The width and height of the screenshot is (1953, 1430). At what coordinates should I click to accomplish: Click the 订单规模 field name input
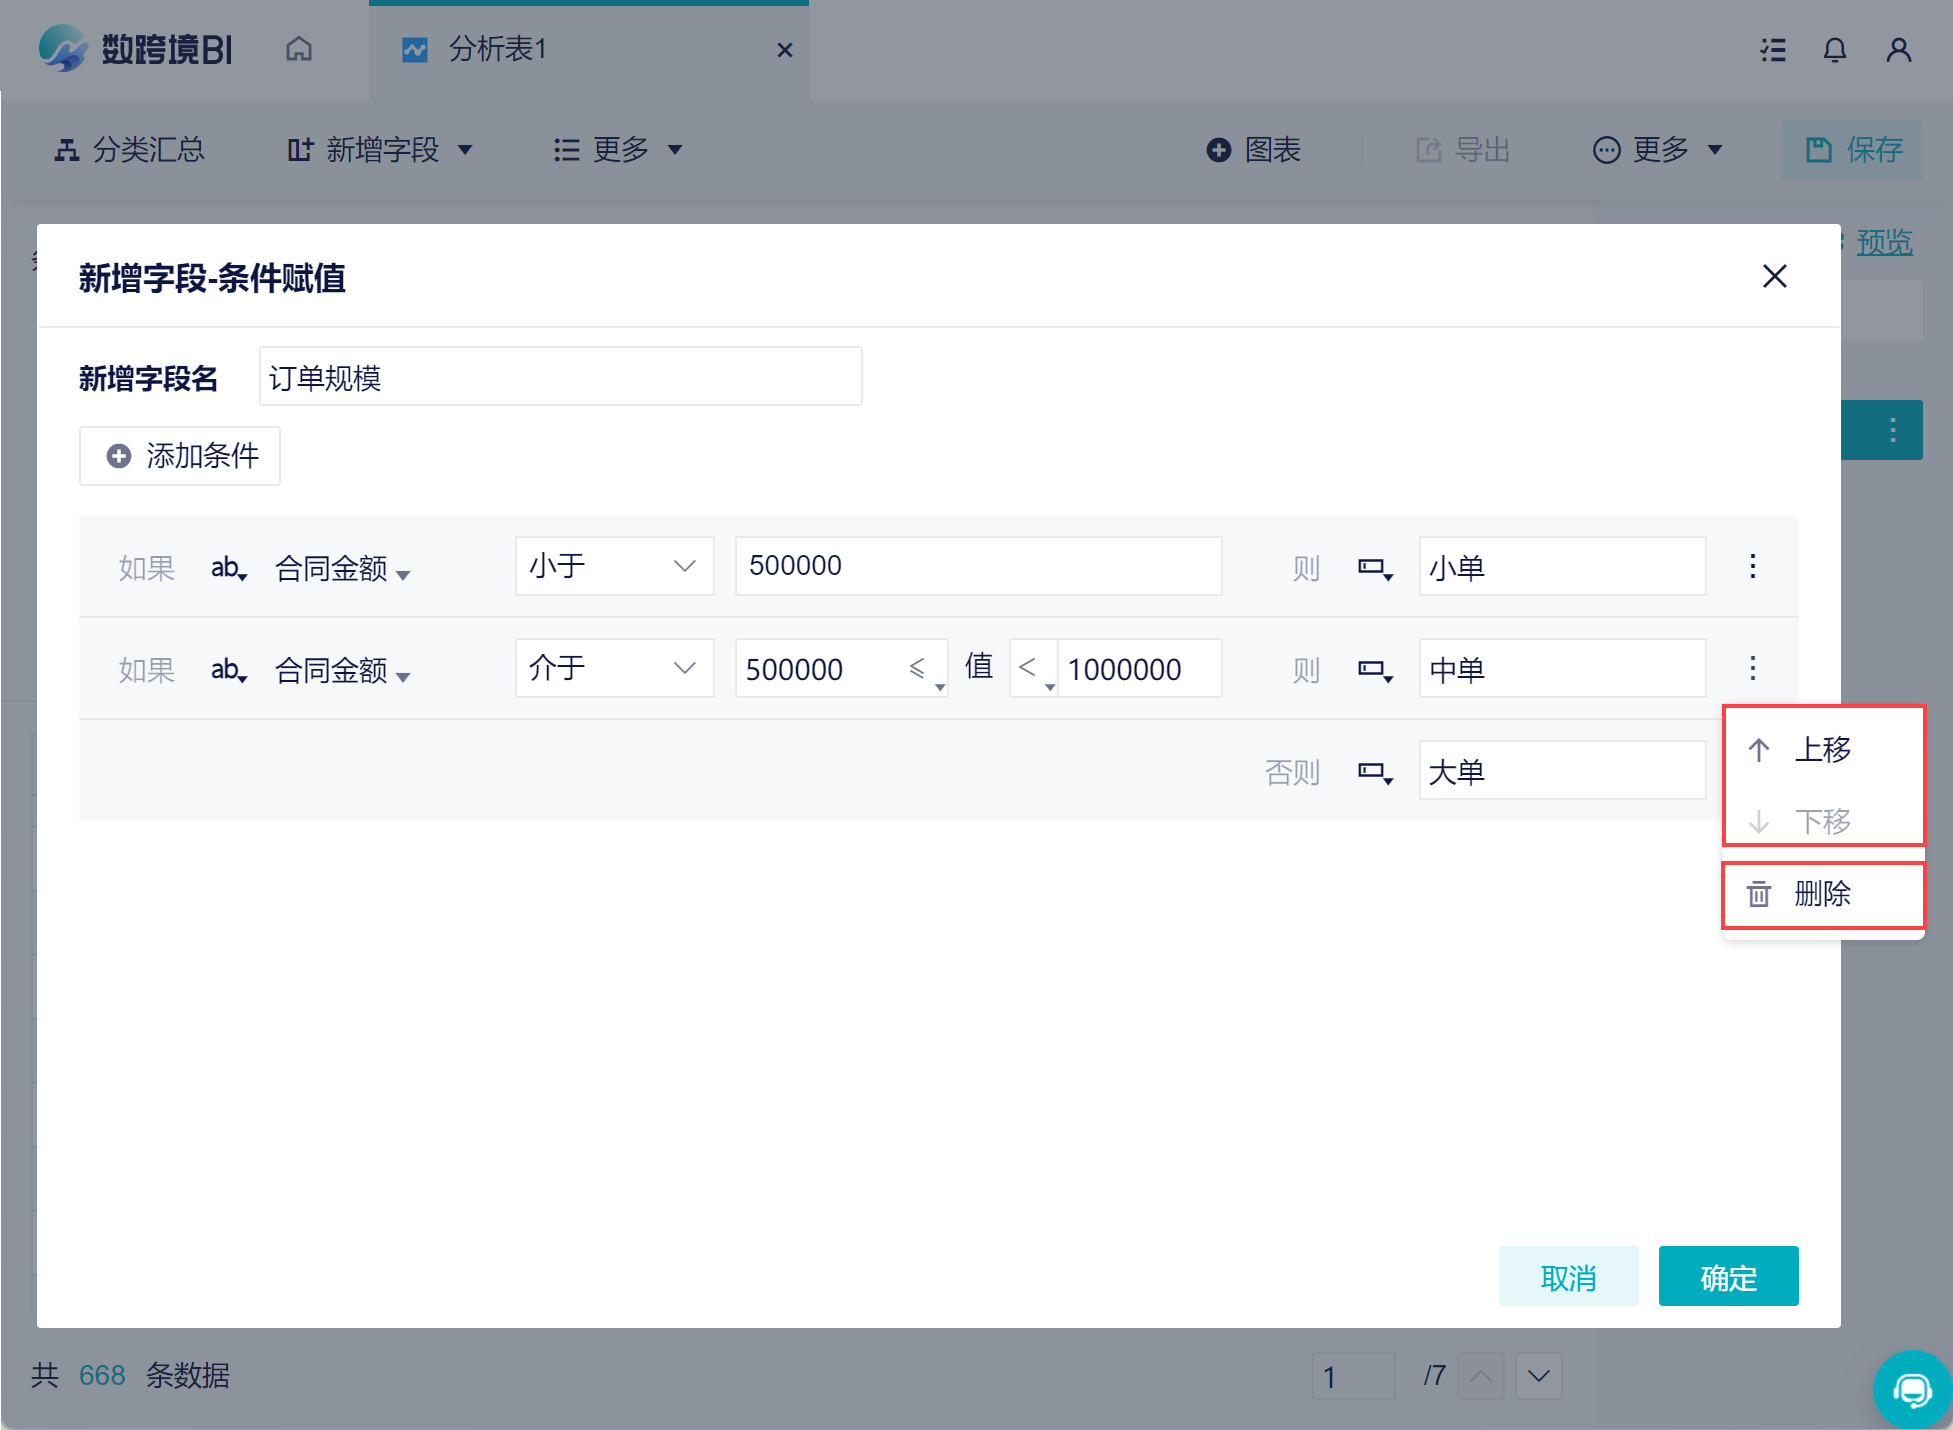tap(560, 377)
